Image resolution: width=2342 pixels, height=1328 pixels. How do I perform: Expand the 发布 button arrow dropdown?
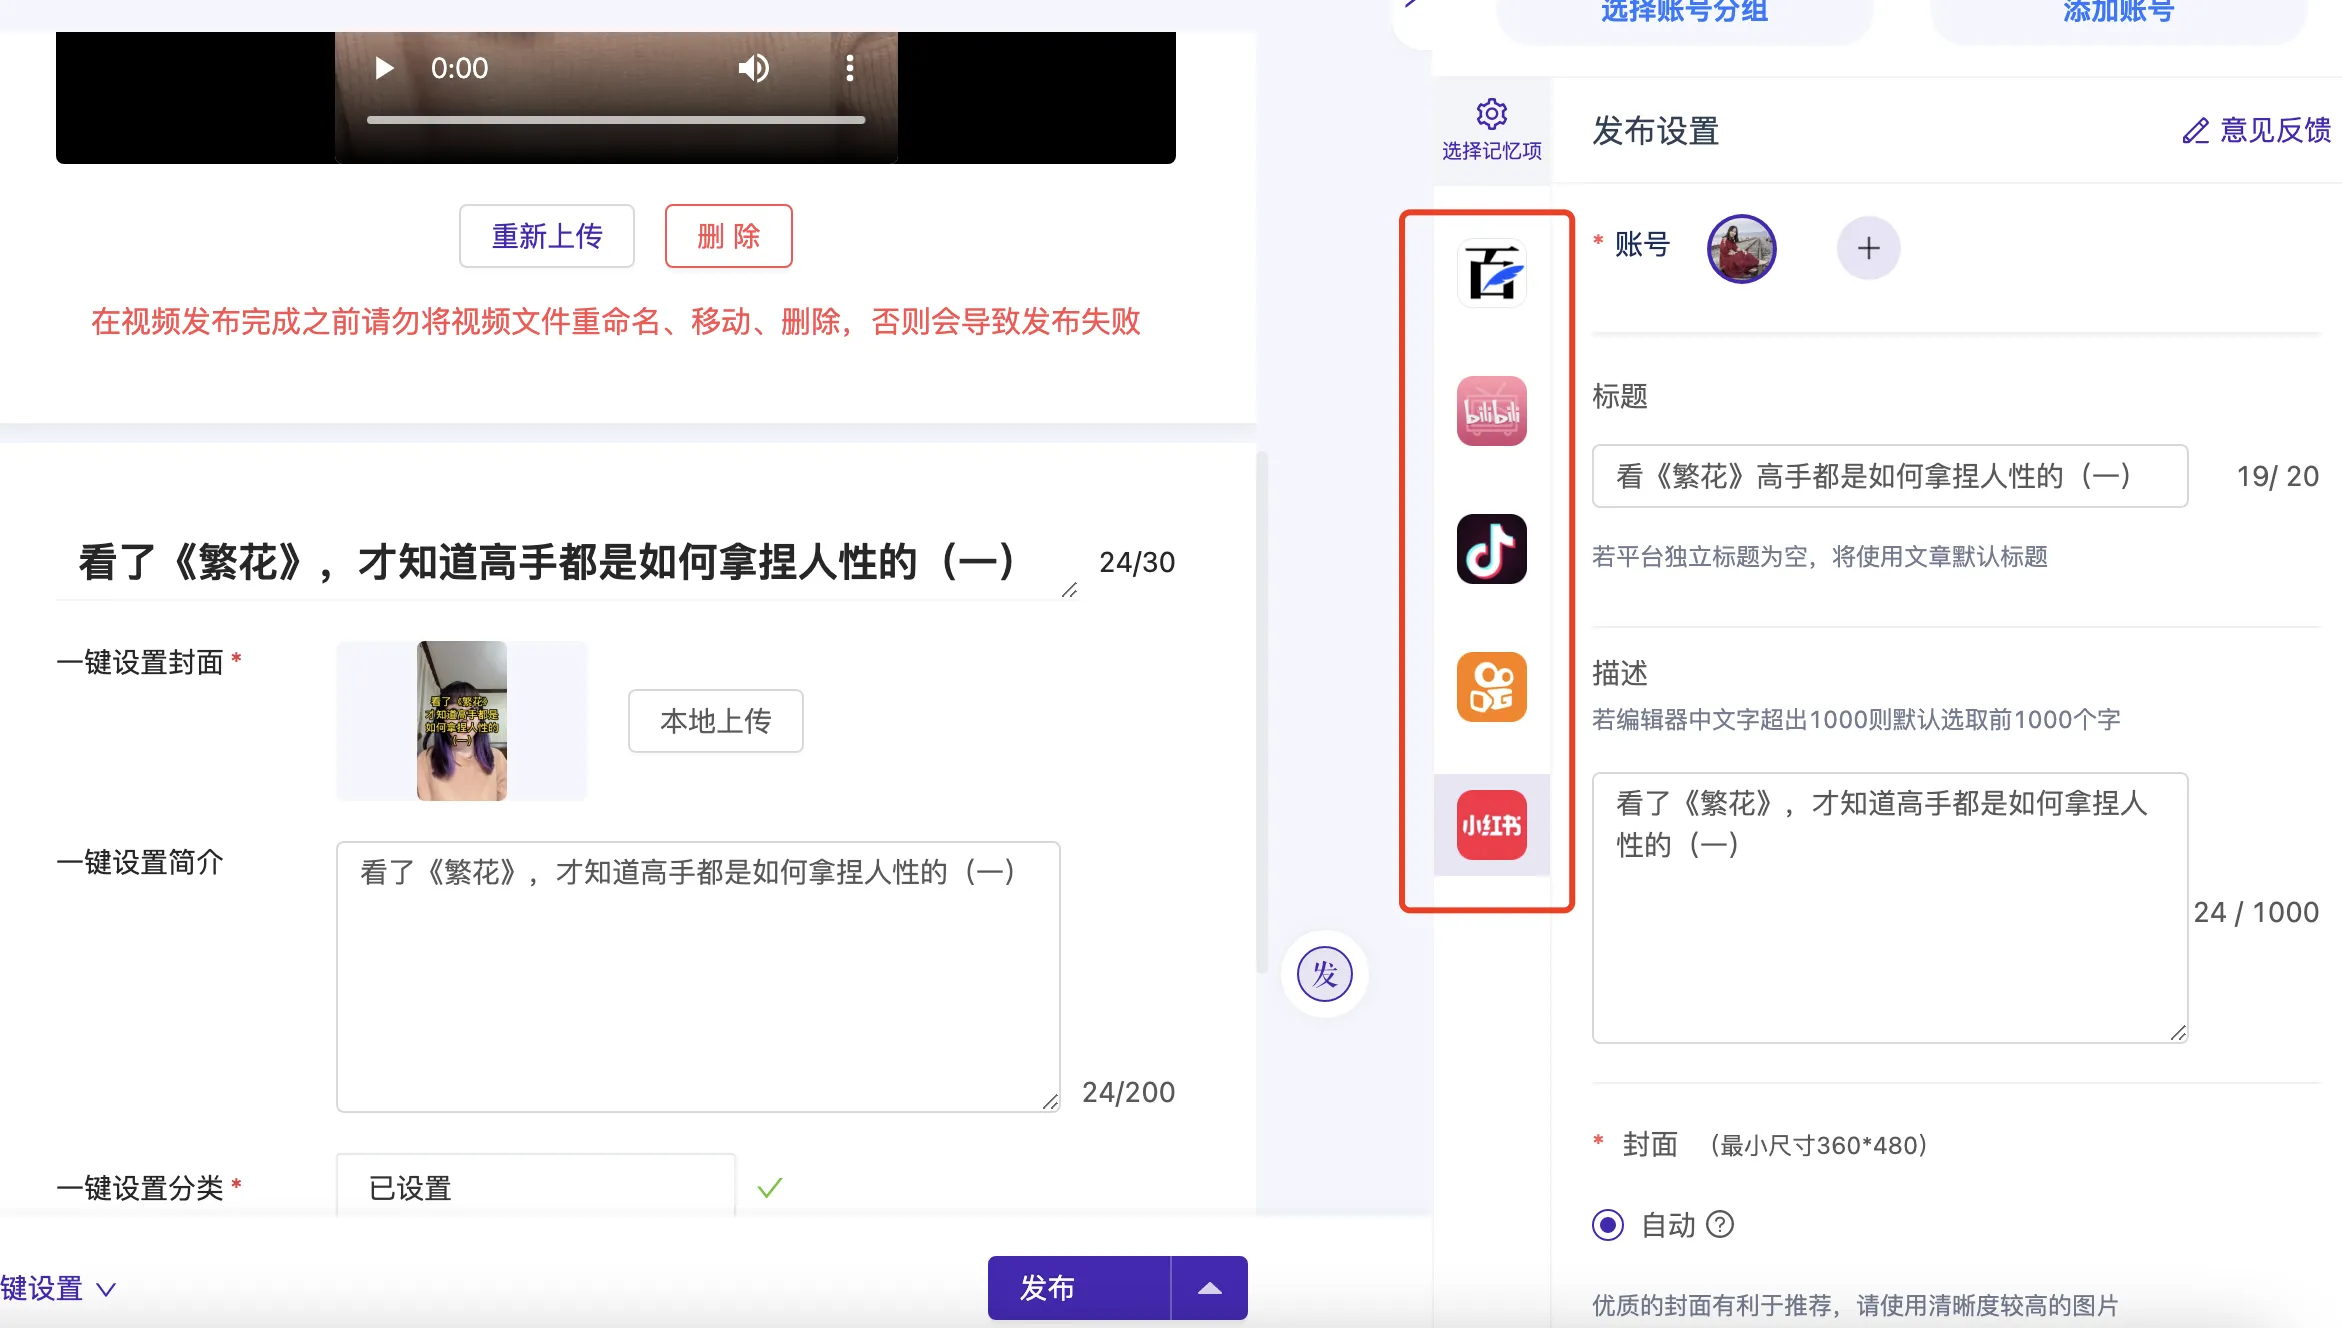pos(1209,1288)
